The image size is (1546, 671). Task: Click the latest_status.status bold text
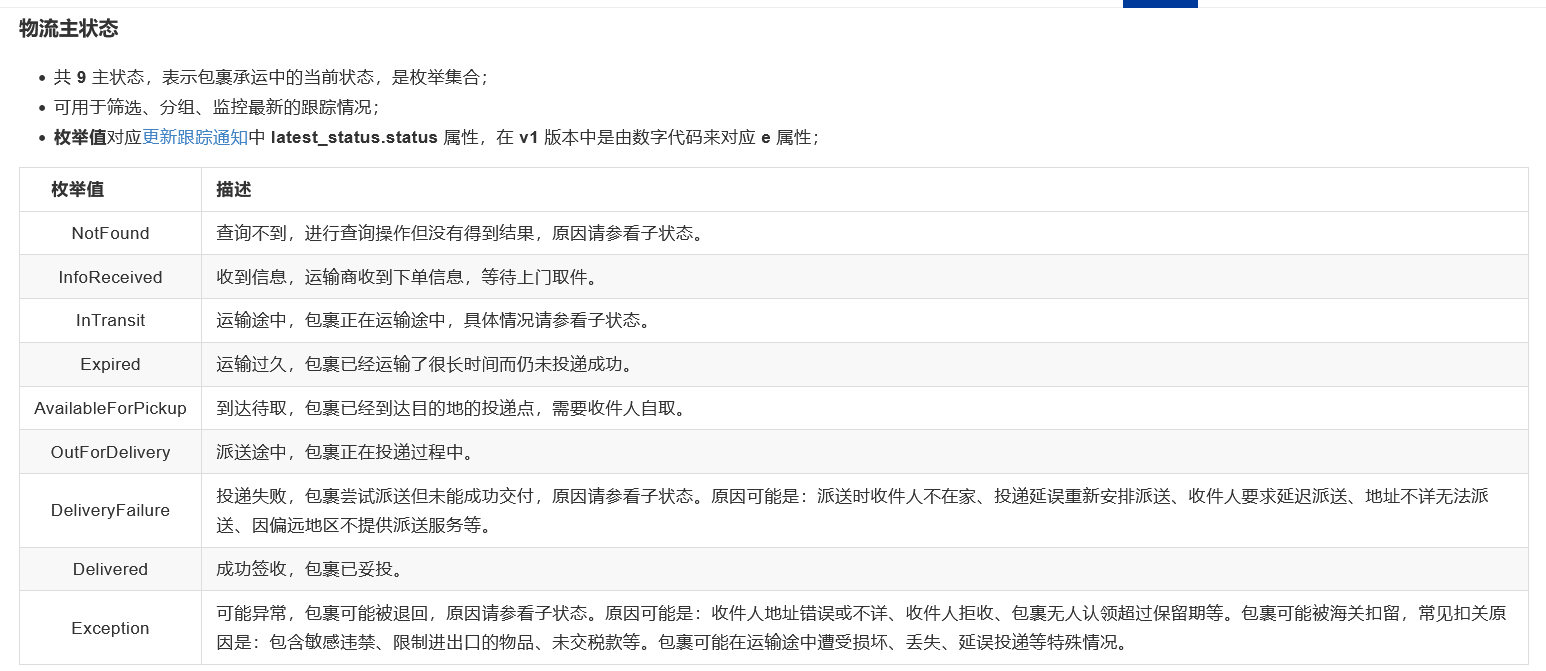pos(354,138)
